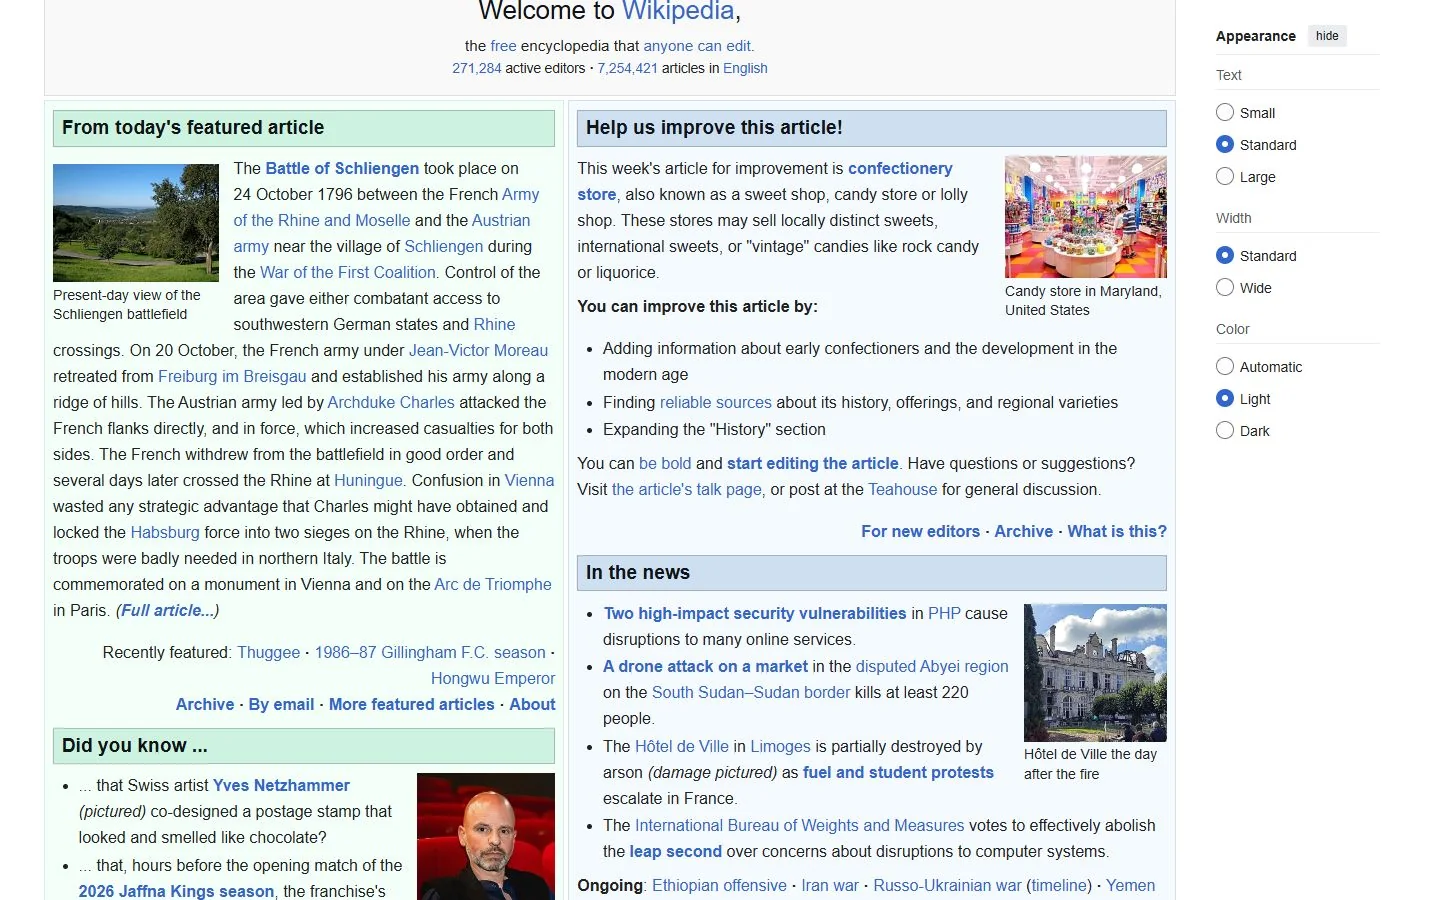Screen dimensions: 1440x900
Task: Click the 7,254,421 articles count link
Action: point(628,68)
